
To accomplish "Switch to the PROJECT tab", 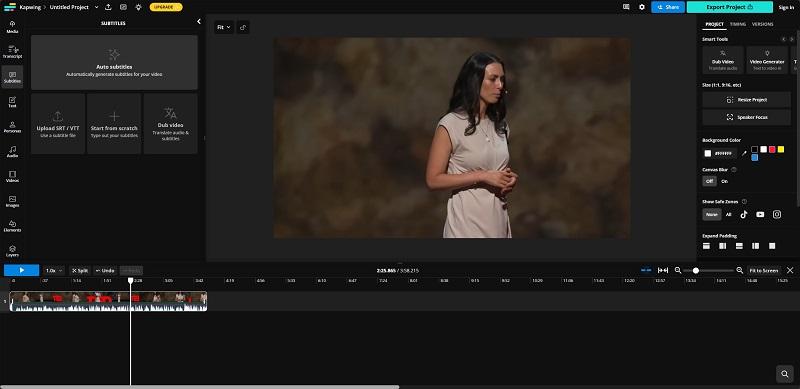I will click(x=714, y=24).
